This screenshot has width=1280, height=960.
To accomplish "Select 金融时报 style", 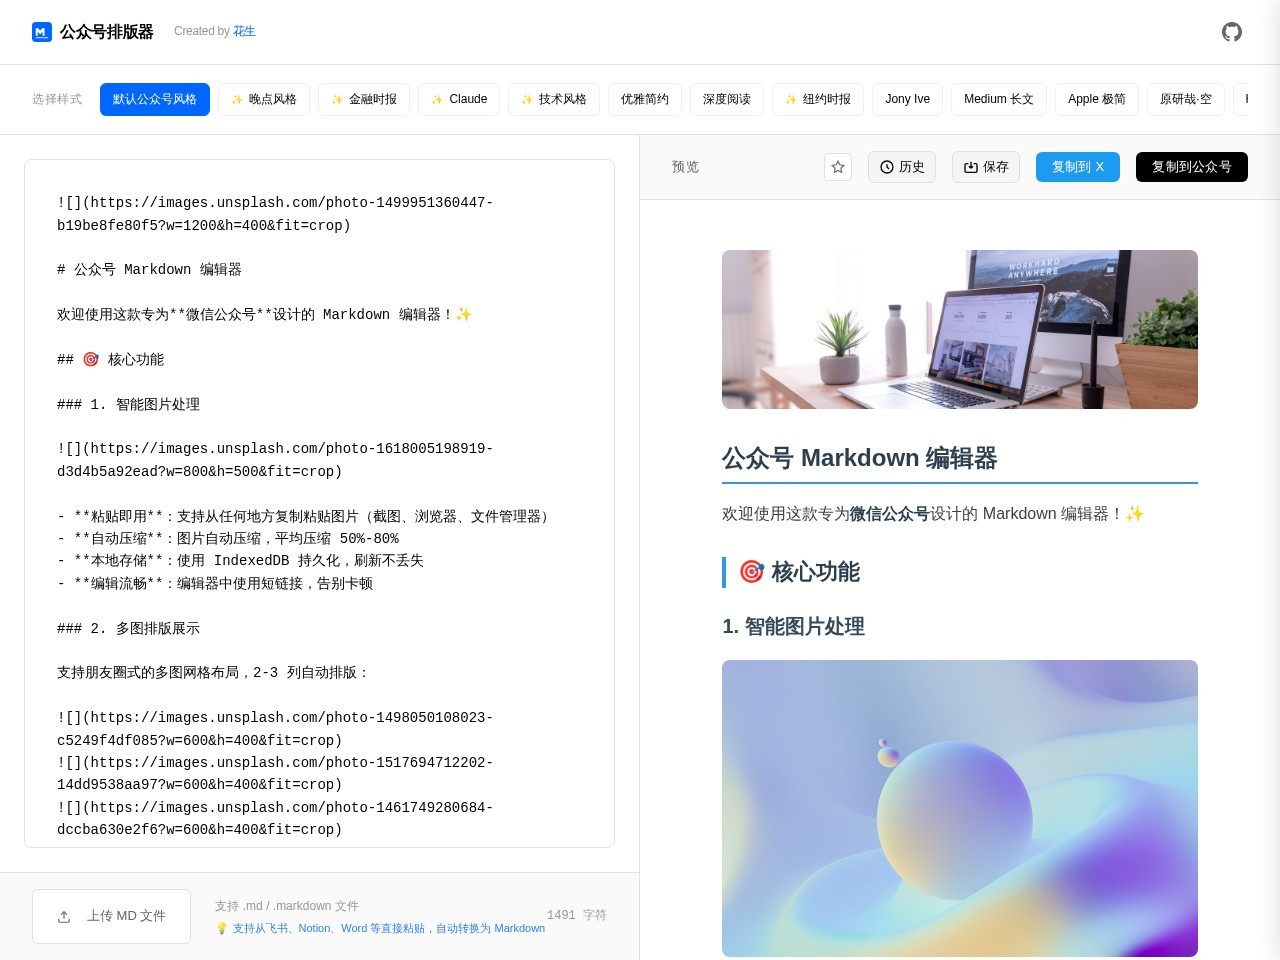I will [364, 99].
